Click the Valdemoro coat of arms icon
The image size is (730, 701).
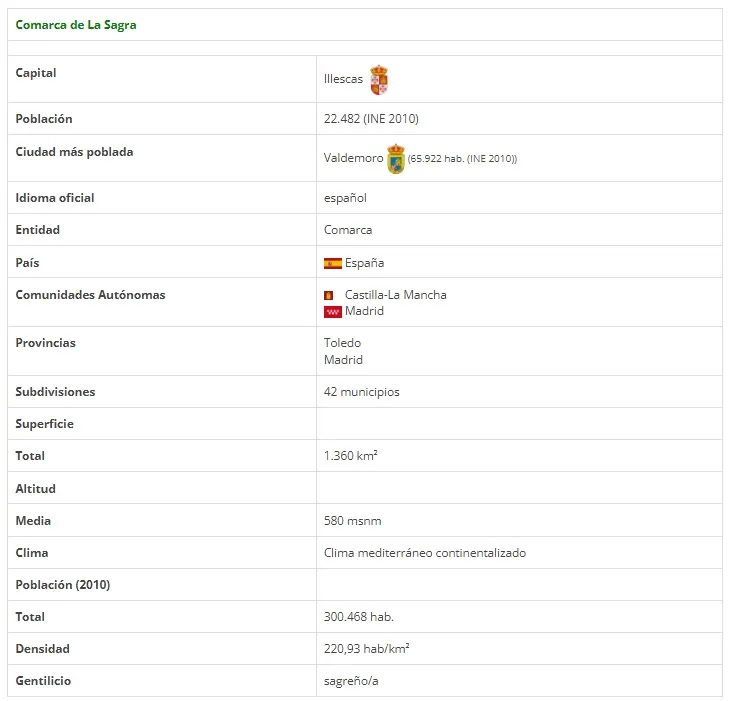396,159
